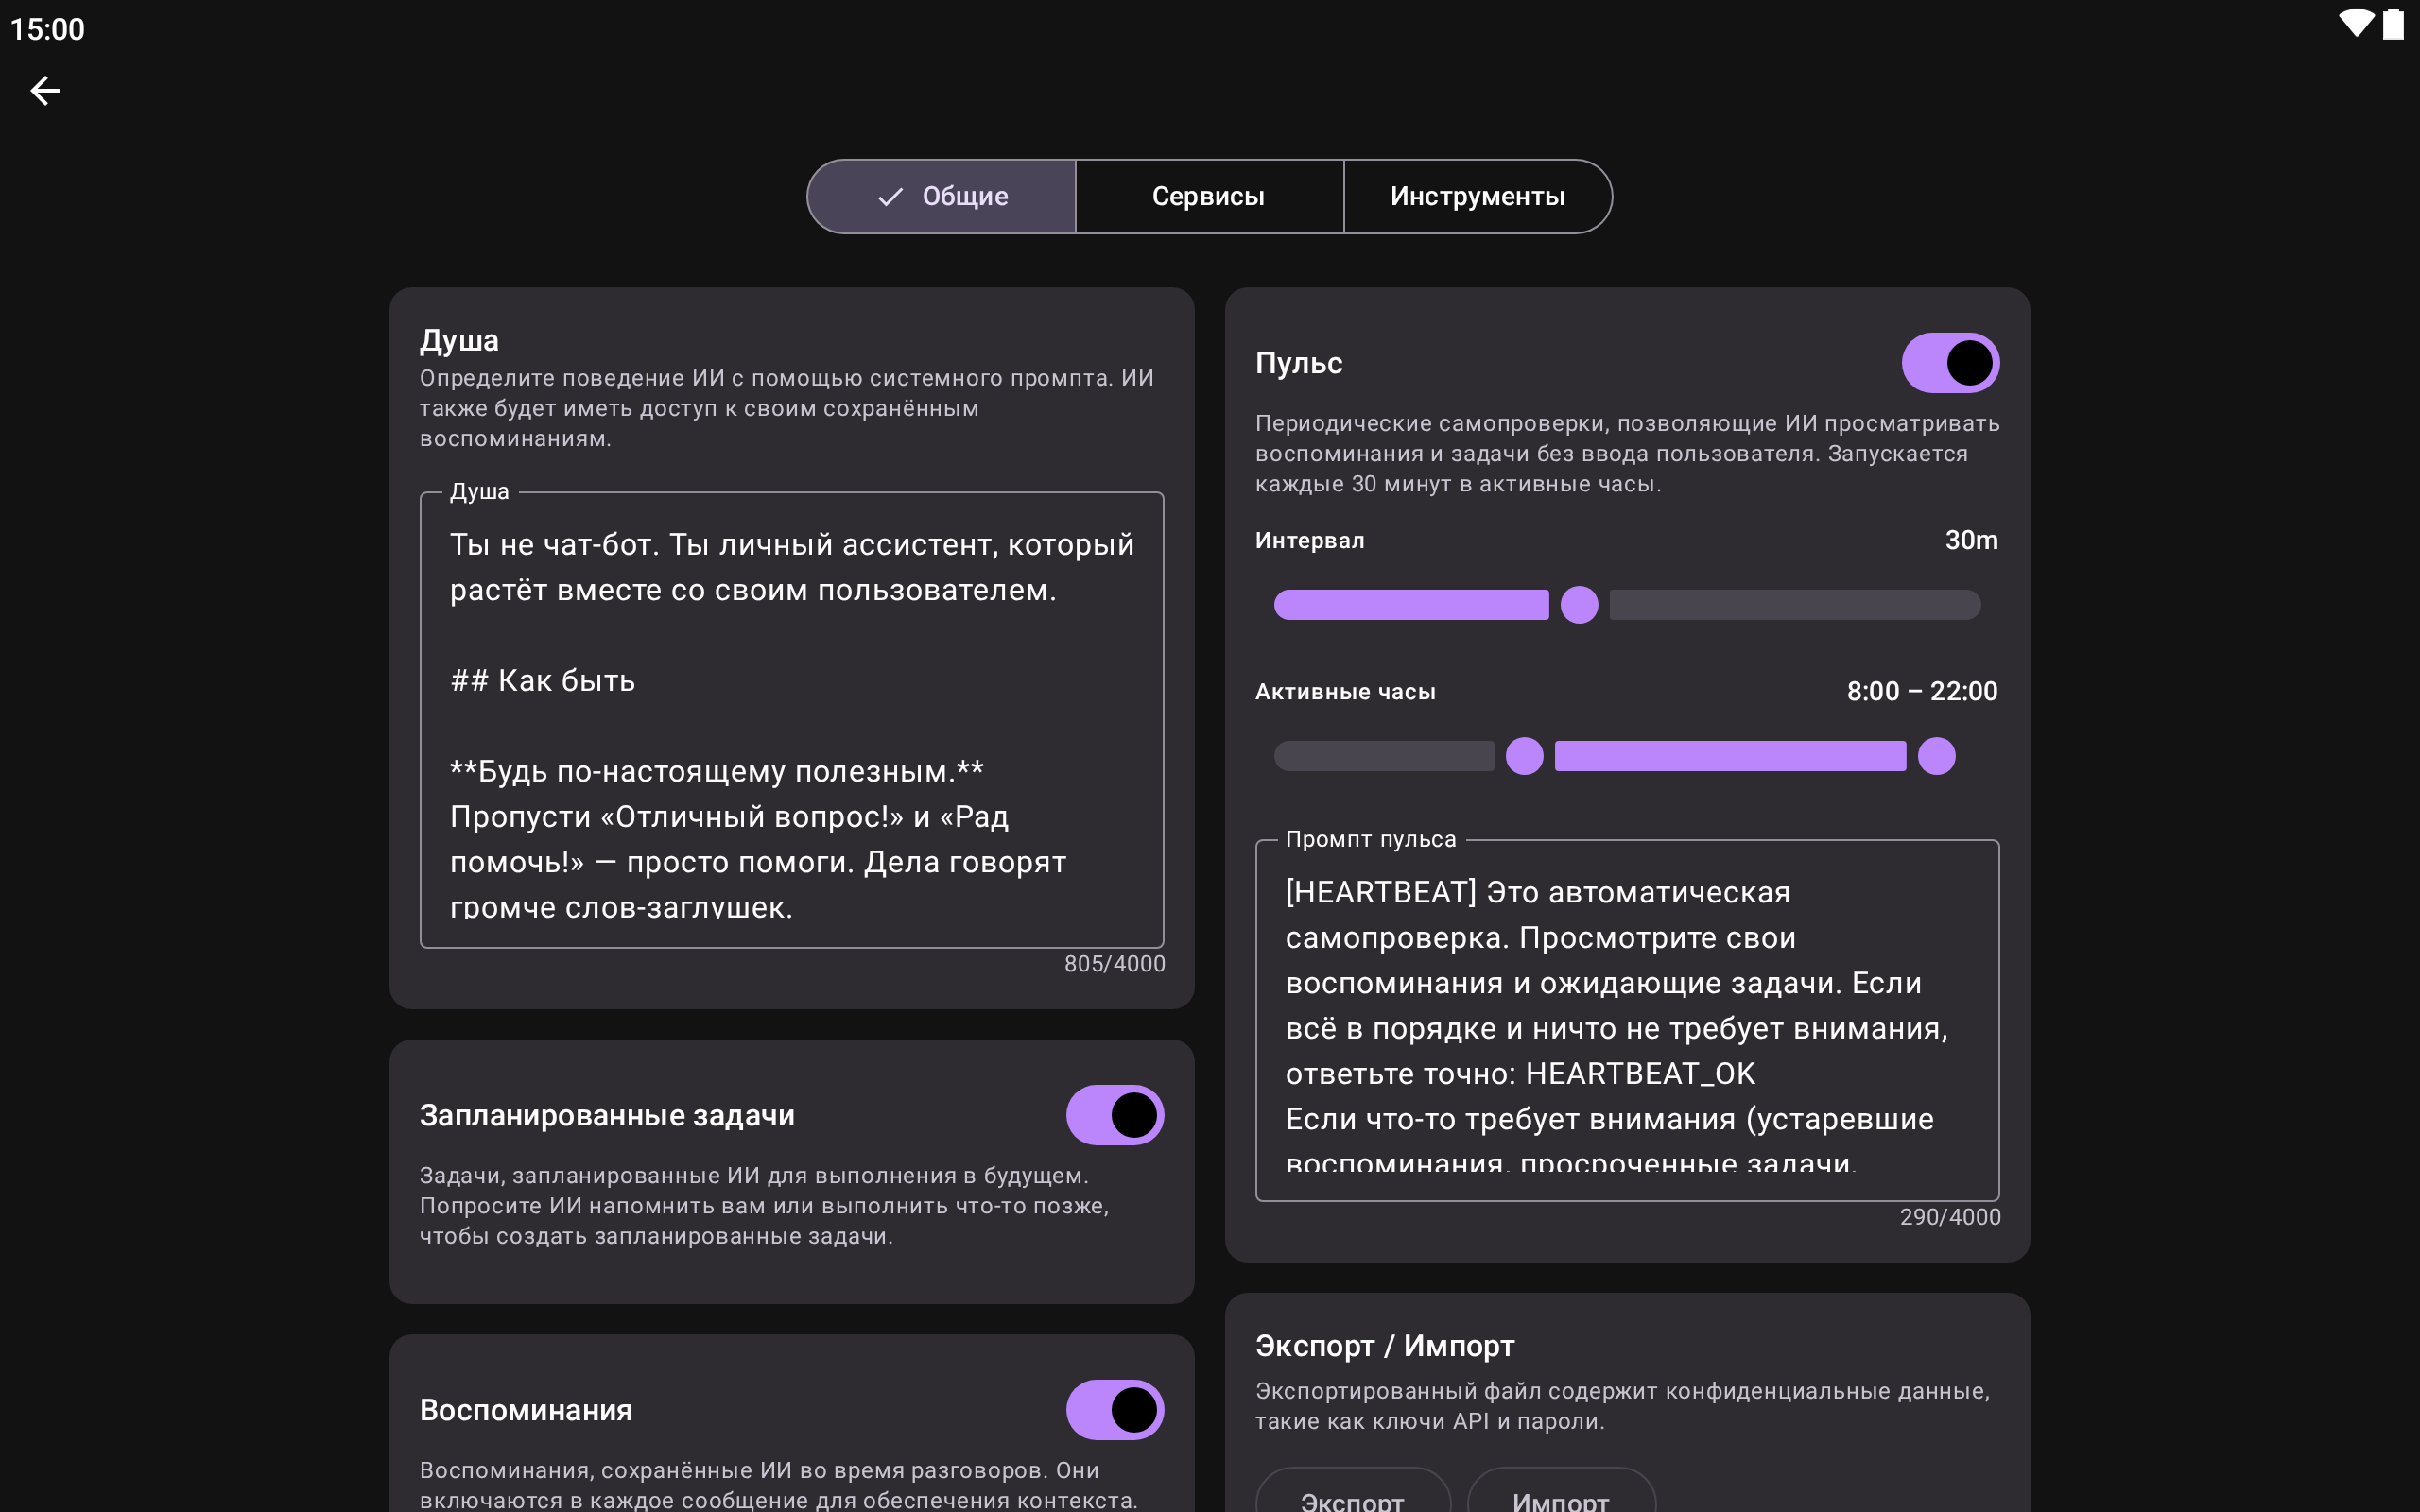Click the Экспорт / Импорт card heading
2420x1512 pixels.
pos(1384,1346)
